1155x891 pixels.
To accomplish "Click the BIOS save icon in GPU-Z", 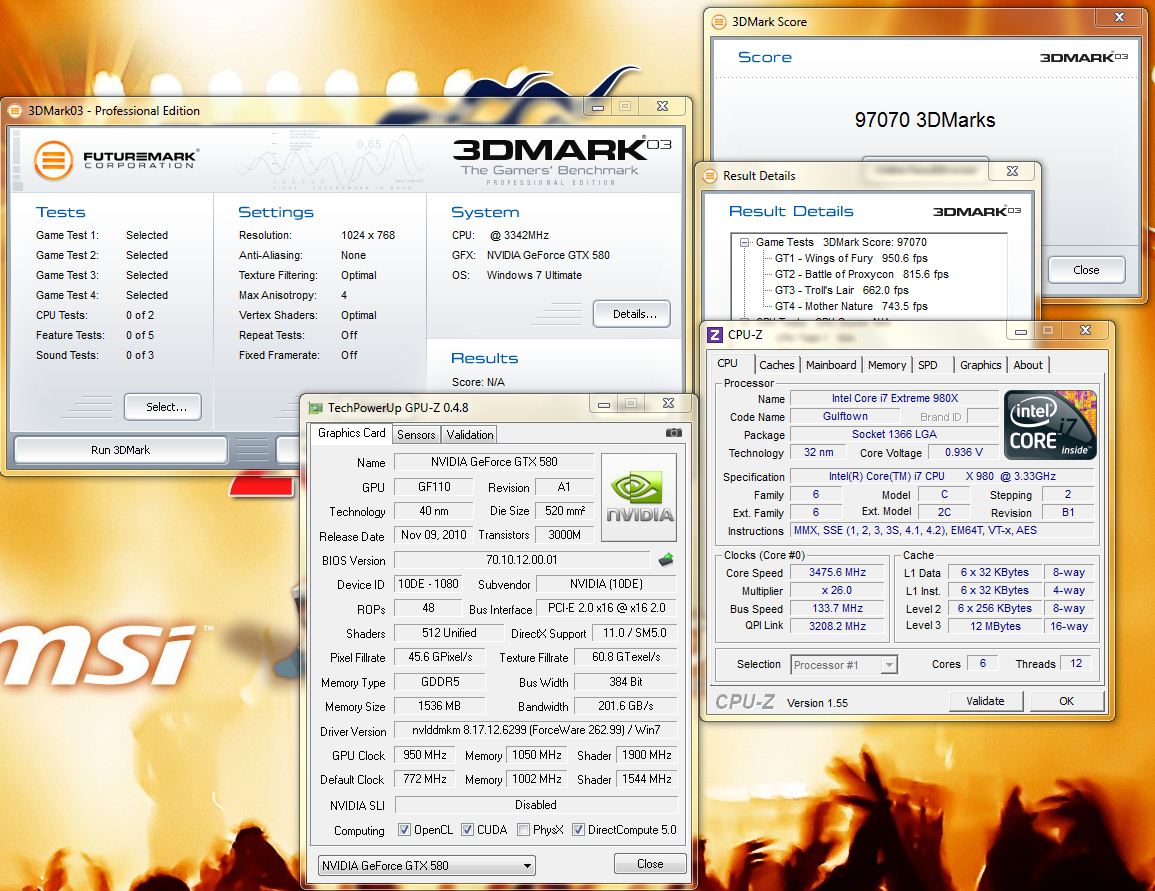I will (x=666, y=560).
